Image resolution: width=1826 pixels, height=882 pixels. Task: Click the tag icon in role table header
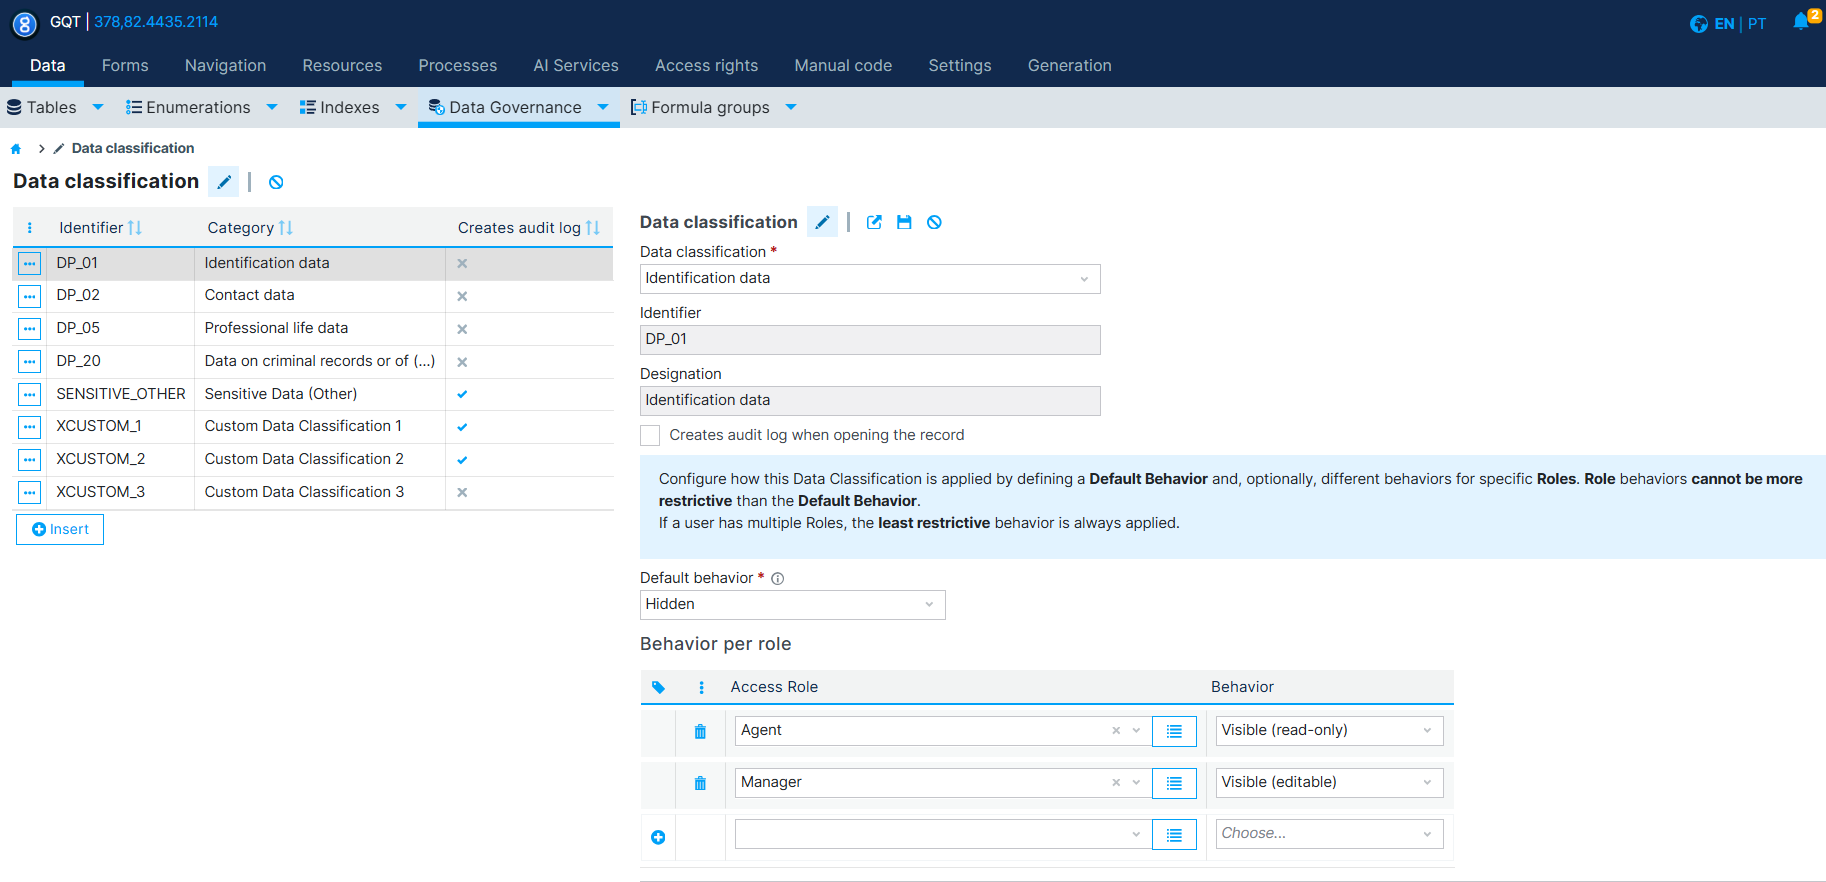click(658, 687)
